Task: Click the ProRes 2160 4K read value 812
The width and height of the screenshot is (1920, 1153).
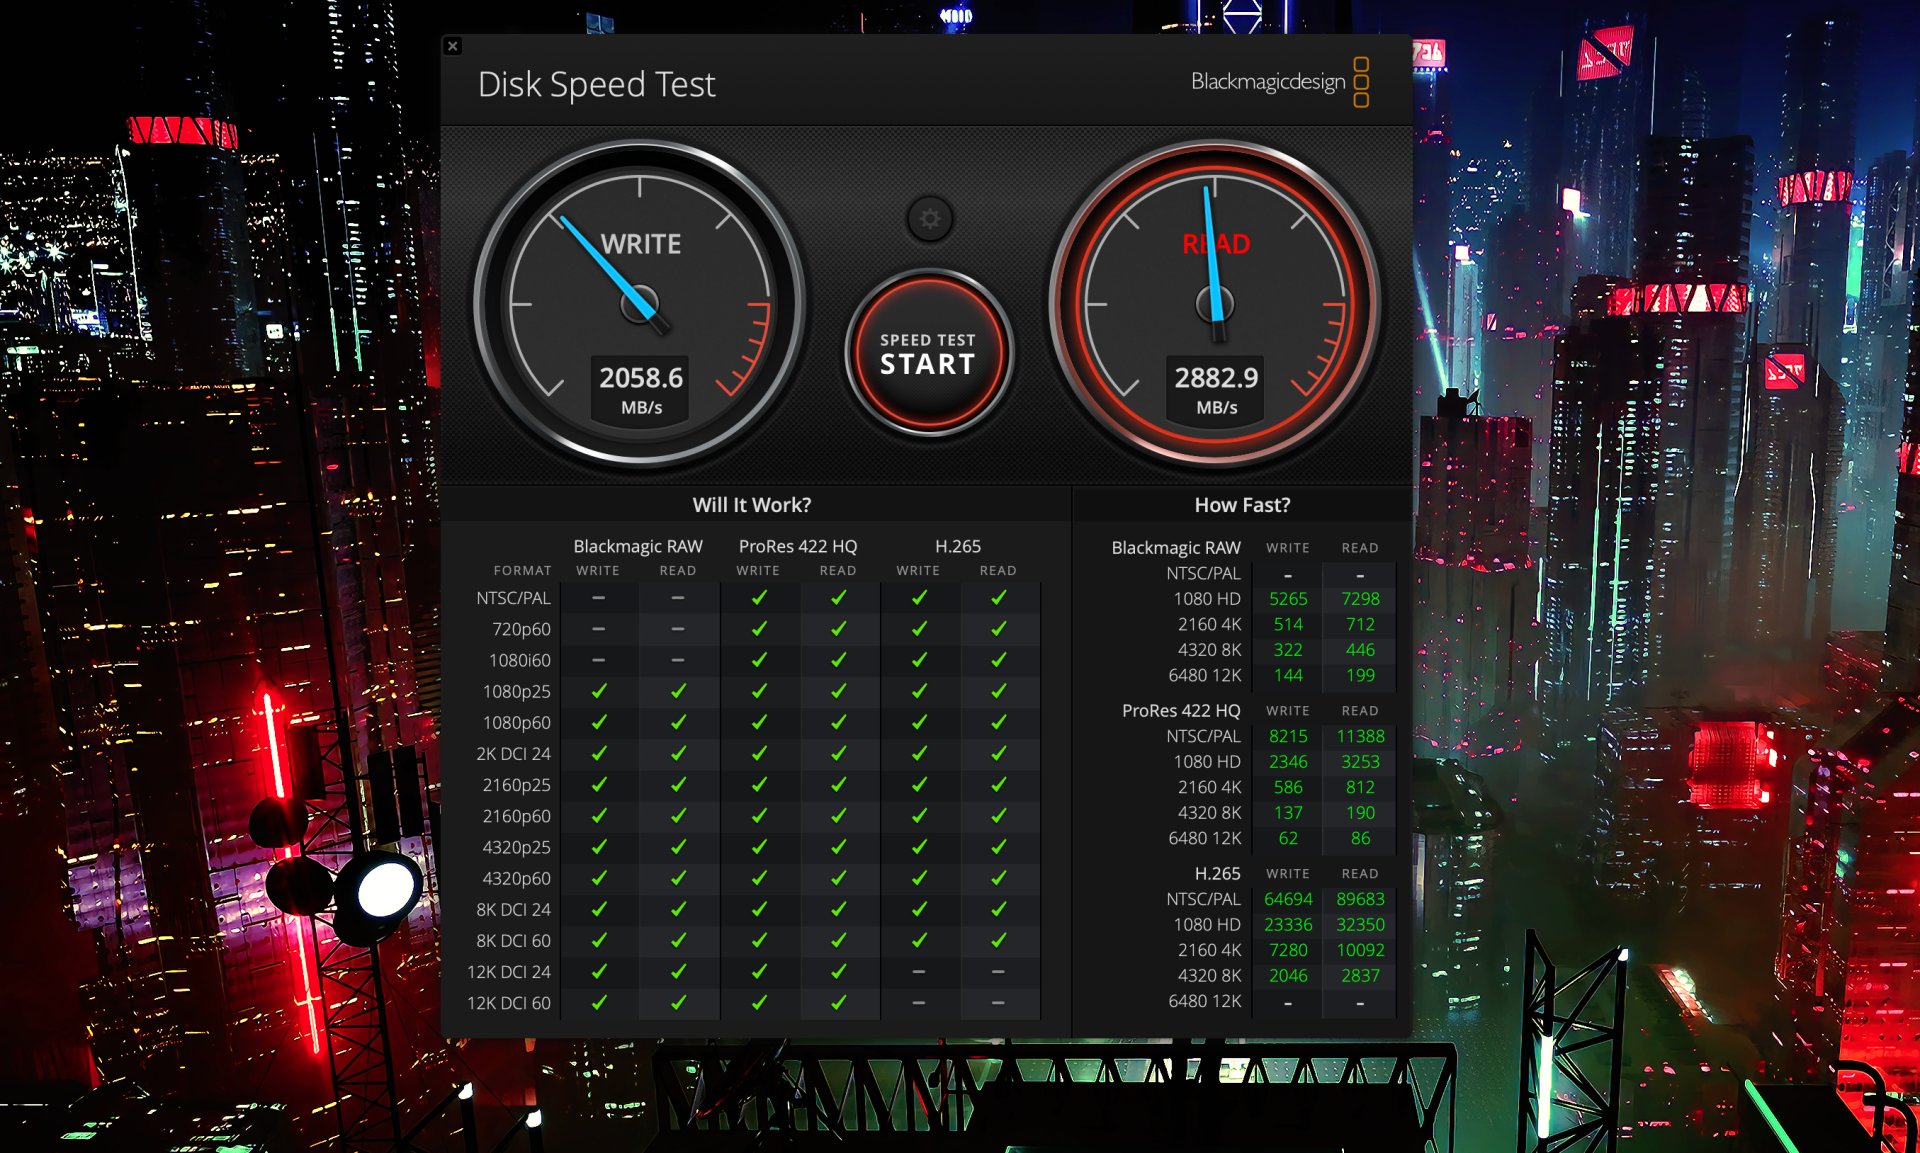Action: tap(1360, 787)
